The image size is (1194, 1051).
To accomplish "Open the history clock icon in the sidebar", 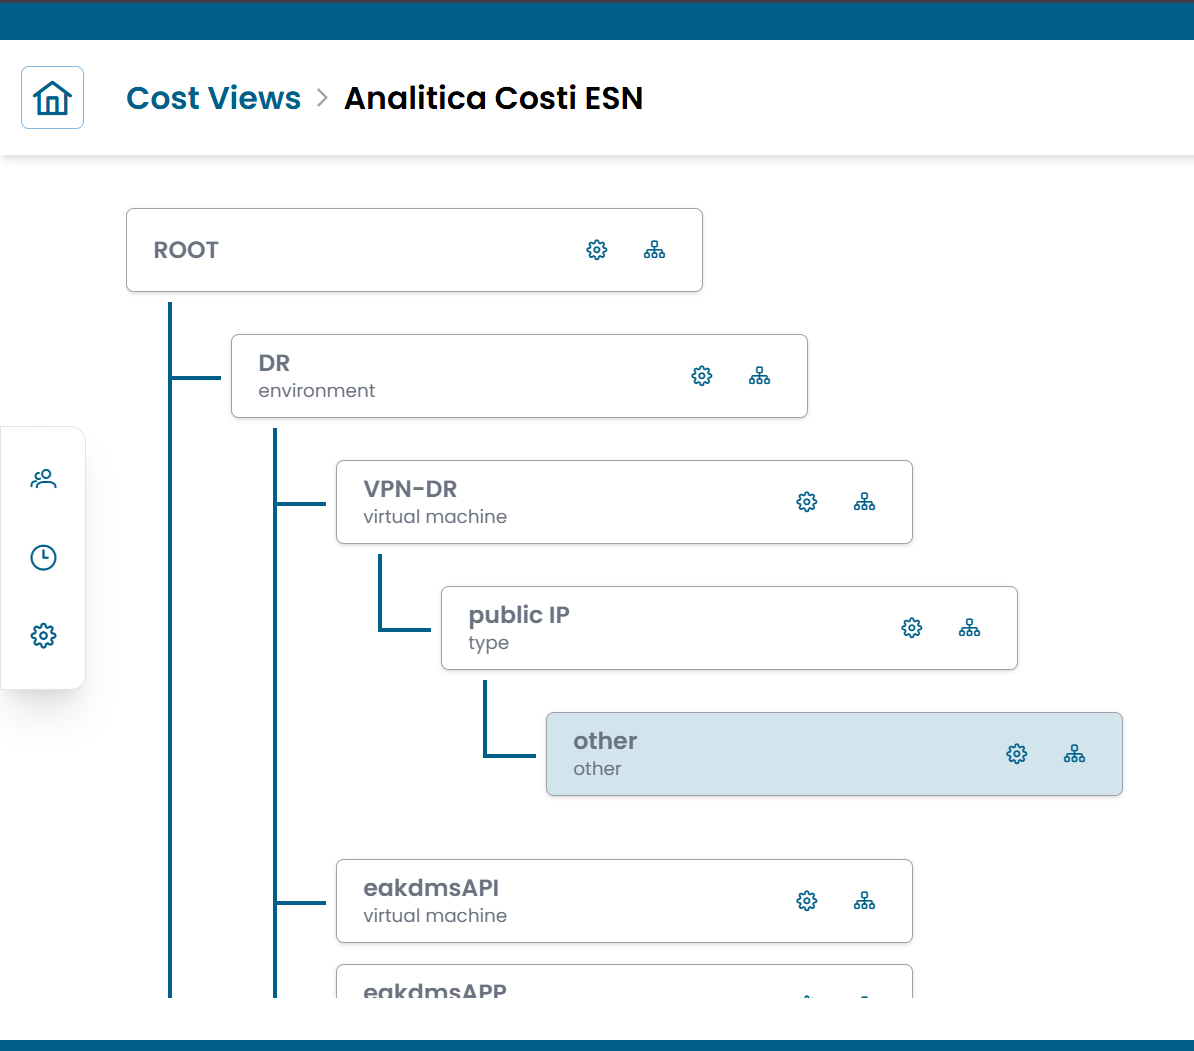I will click(43, 557).
